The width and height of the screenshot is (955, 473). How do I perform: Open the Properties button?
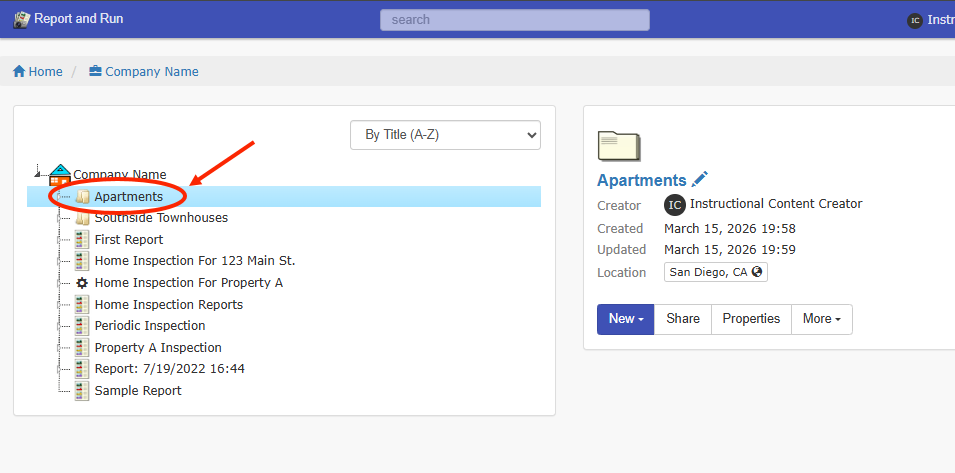(751, 319)
